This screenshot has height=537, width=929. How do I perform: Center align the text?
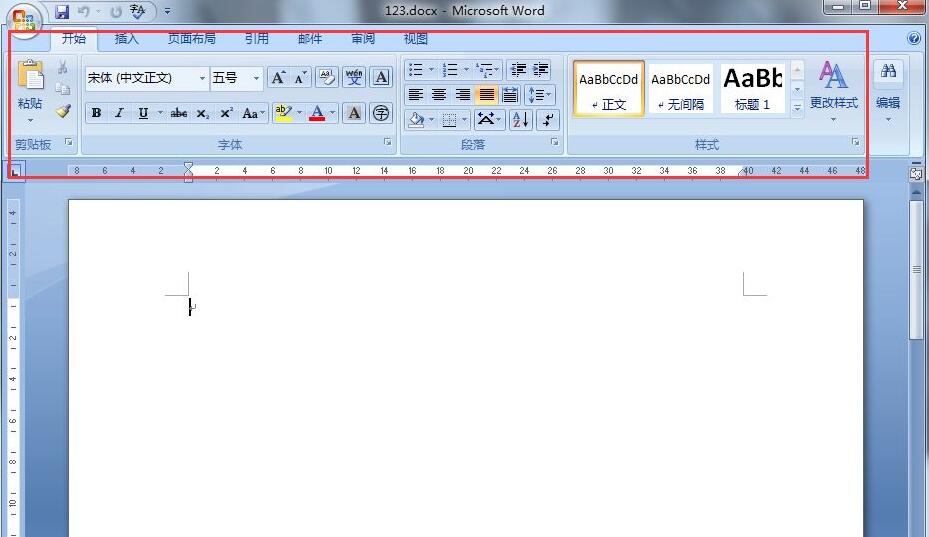point(438,94)
